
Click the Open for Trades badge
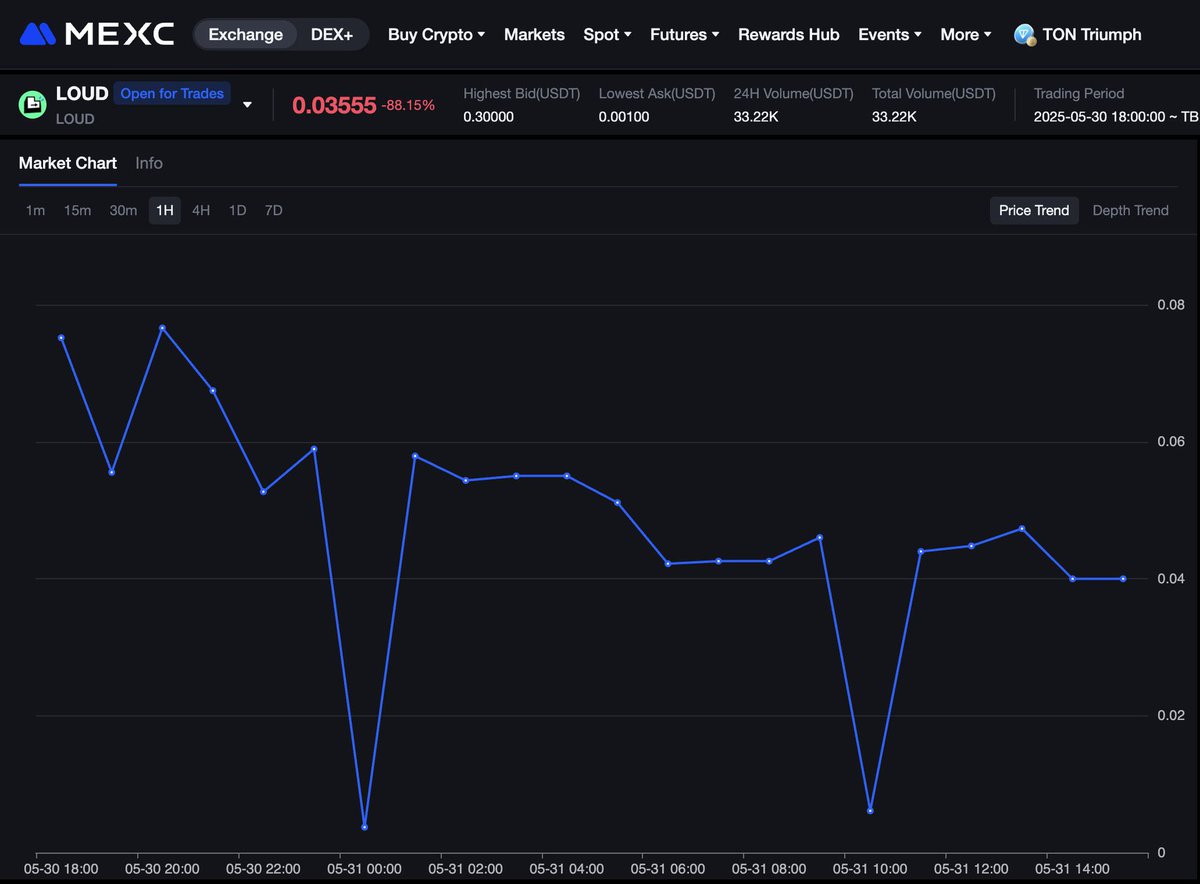coord(172,93)
